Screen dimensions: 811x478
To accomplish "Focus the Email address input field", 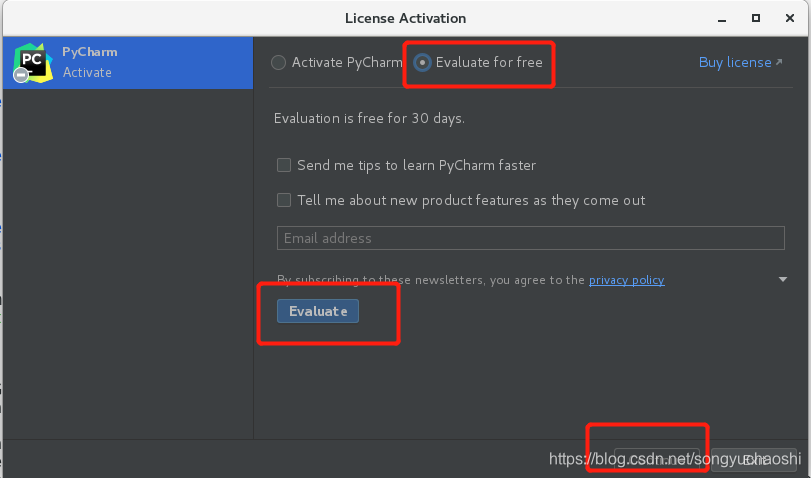I will point(531,238).
